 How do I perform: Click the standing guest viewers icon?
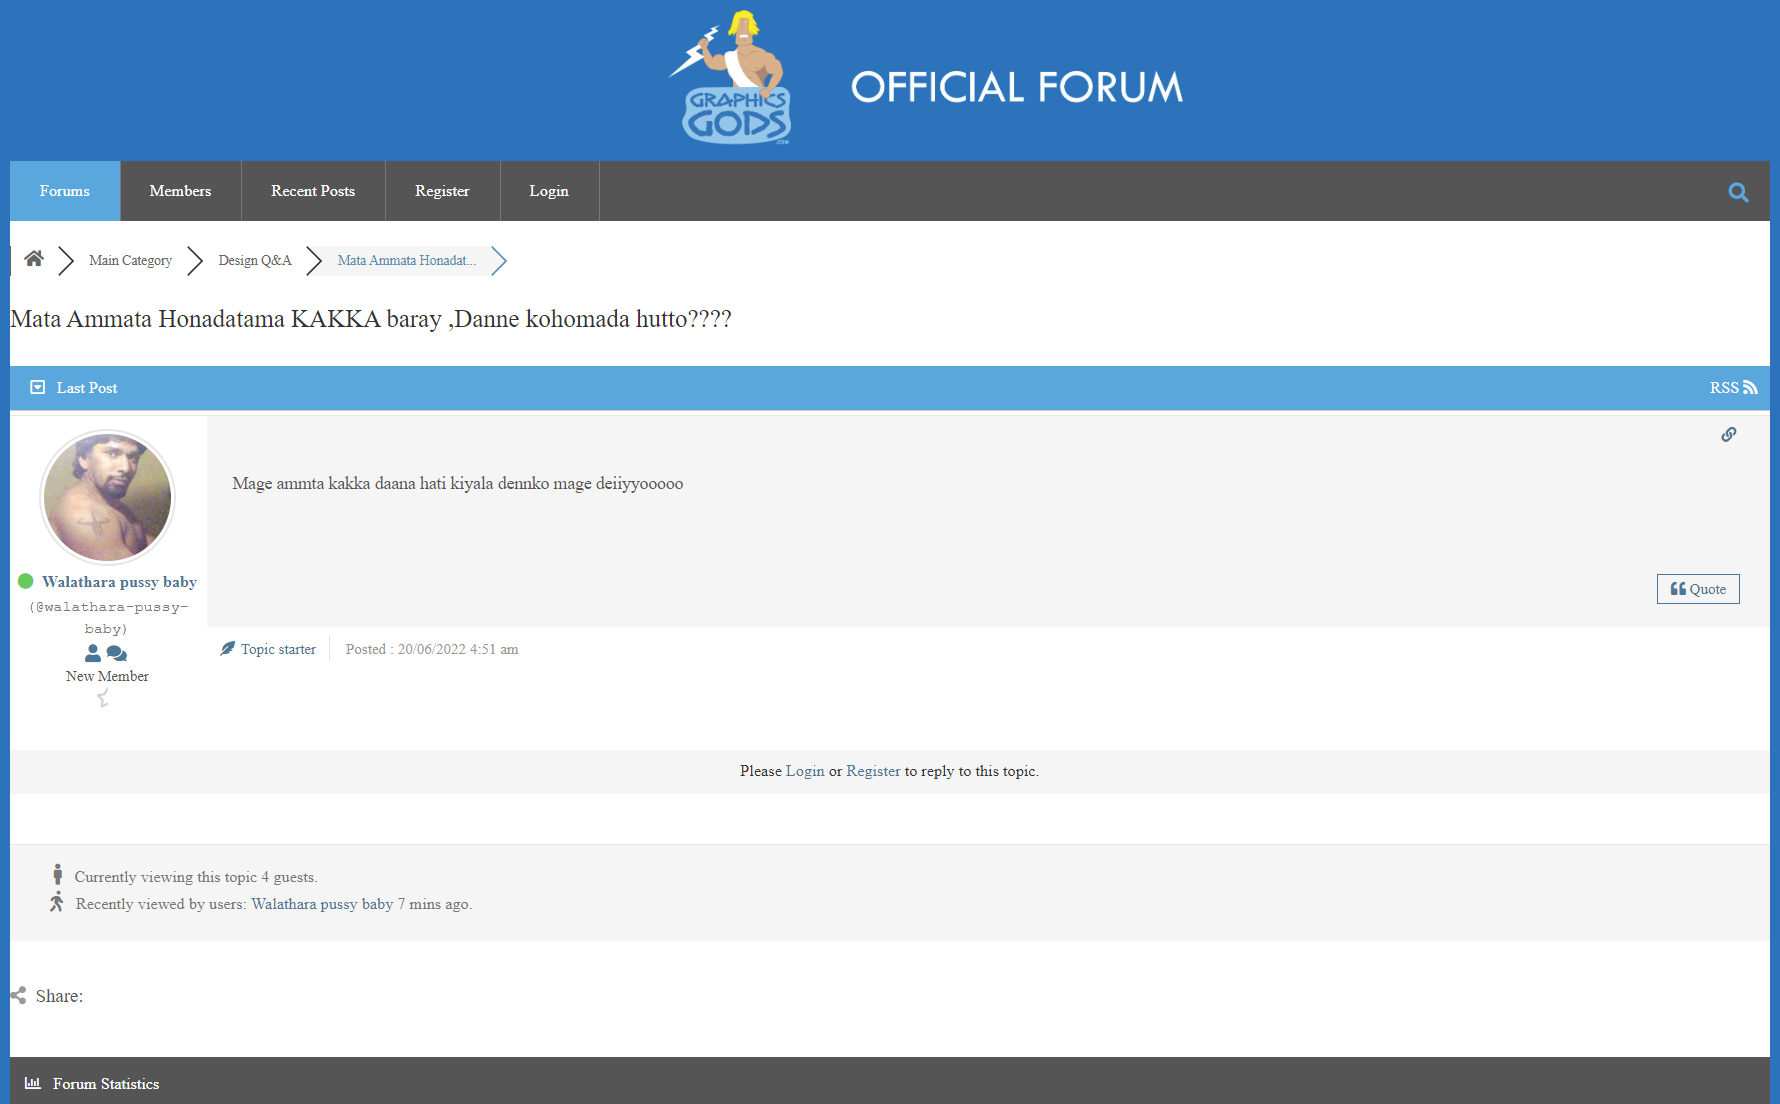[58, 875]
